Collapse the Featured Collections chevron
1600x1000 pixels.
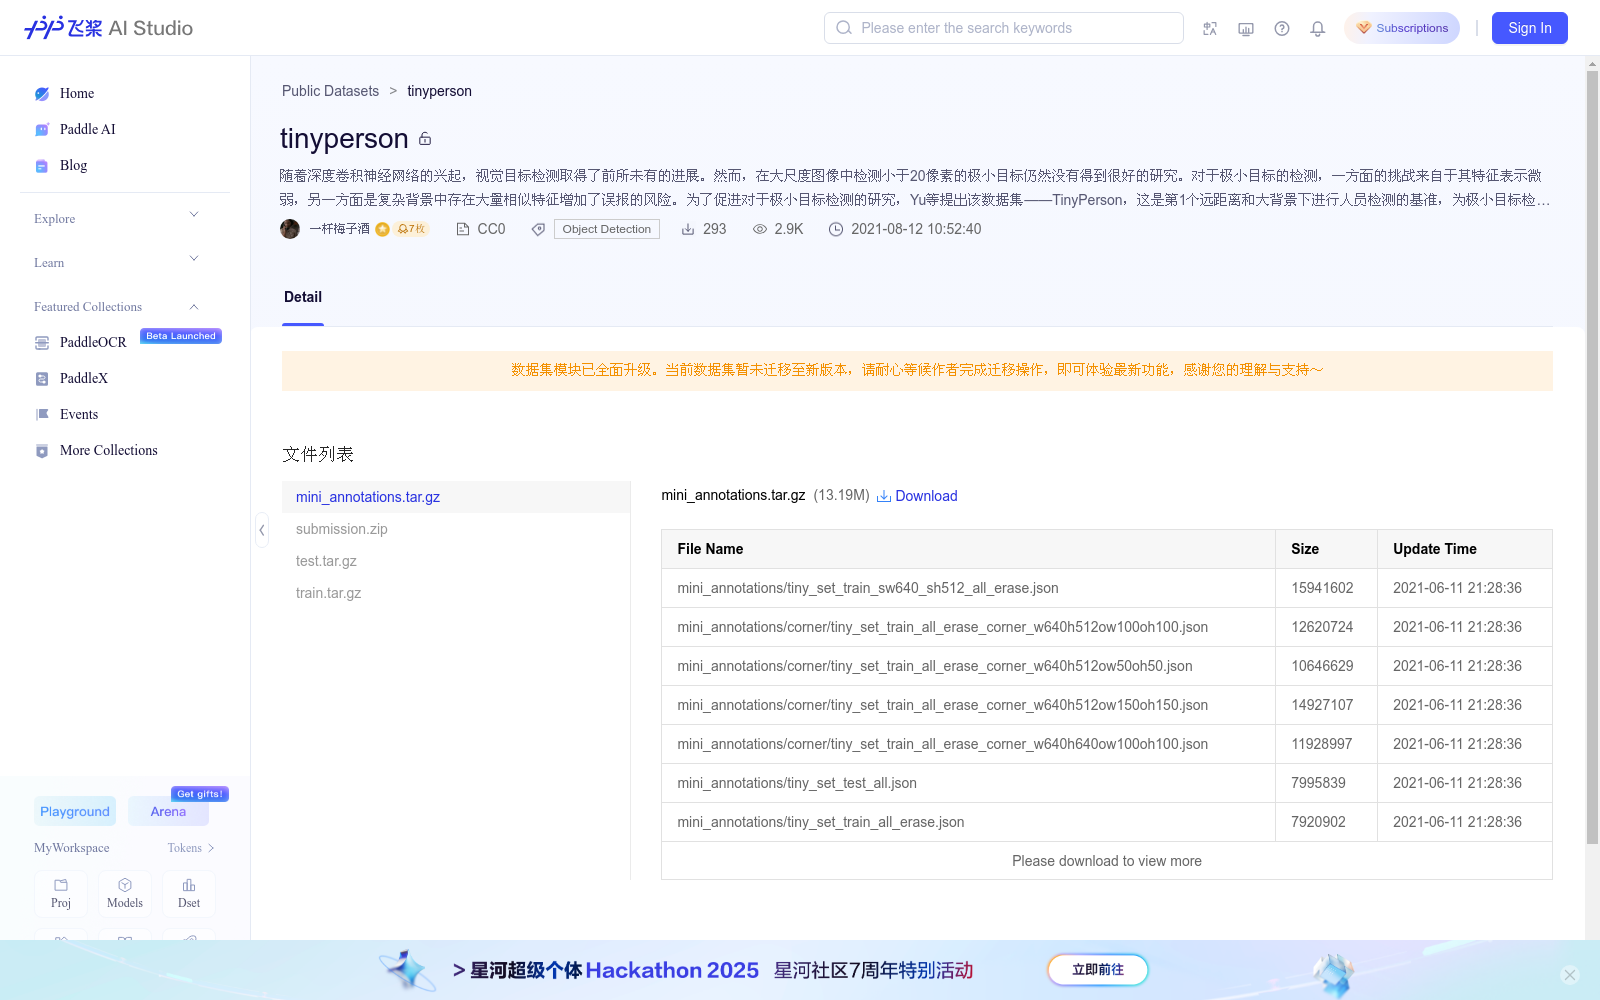coord(194,307)
